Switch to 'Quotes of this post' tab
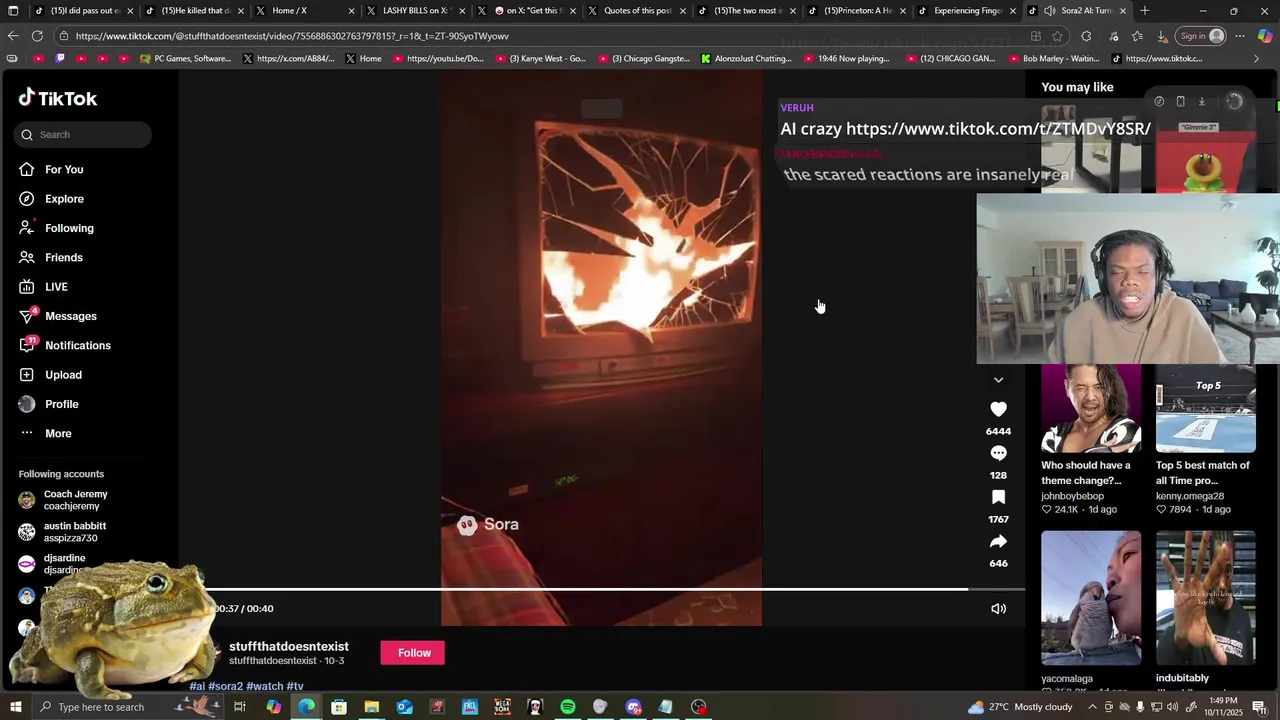 click(x=634, y=11)
